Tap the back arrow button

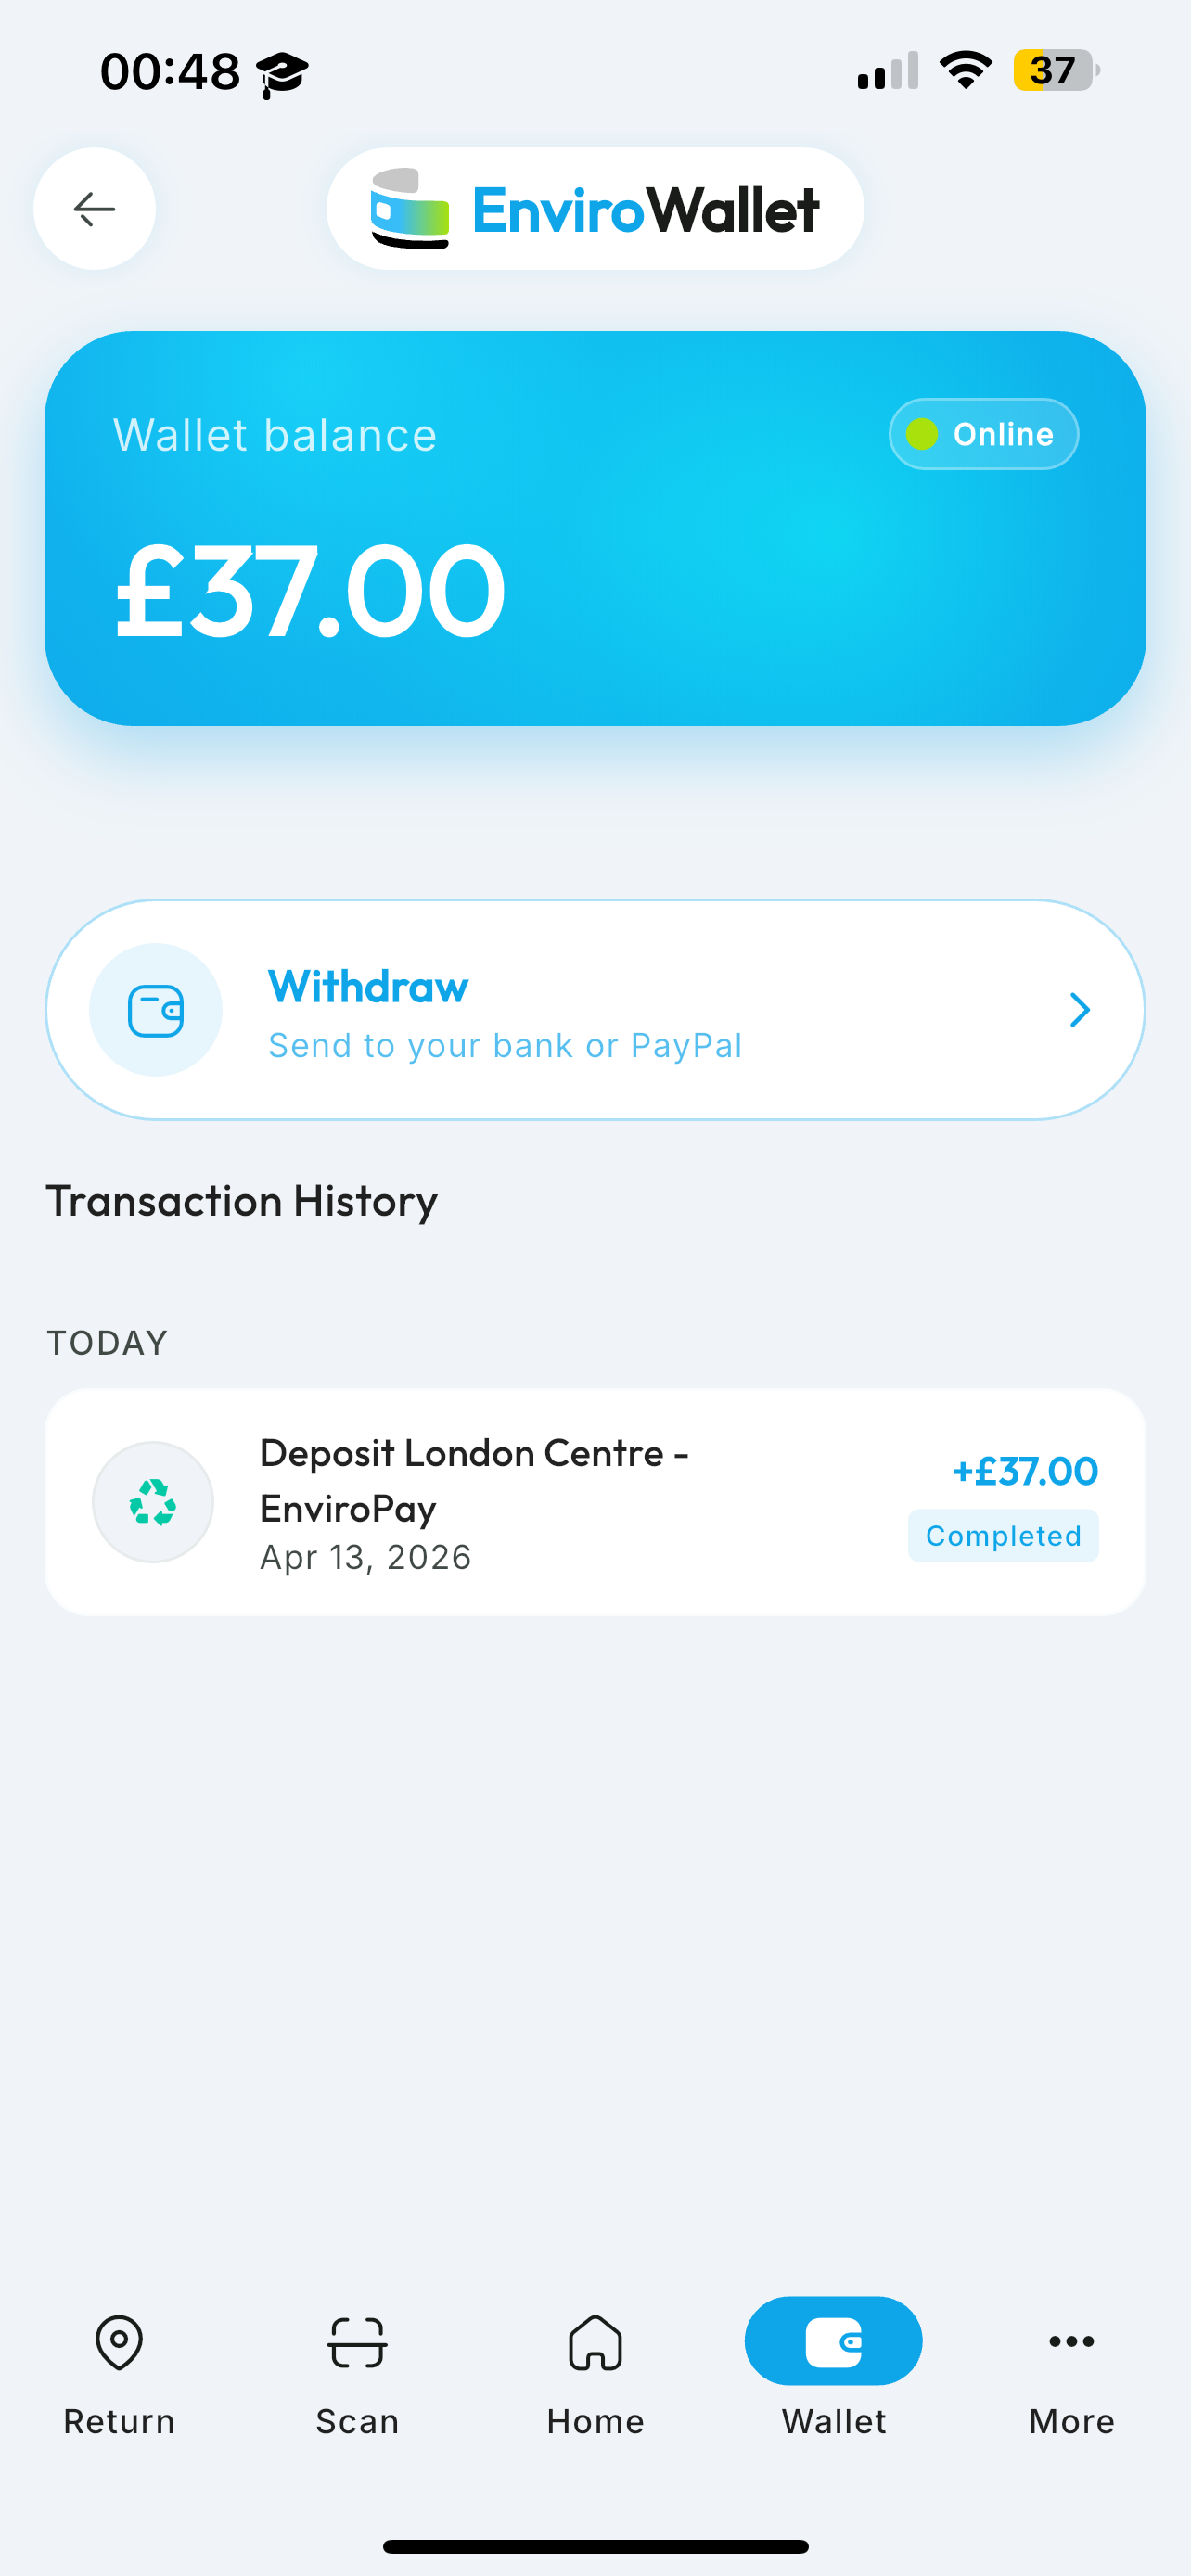tap(94, 209)
